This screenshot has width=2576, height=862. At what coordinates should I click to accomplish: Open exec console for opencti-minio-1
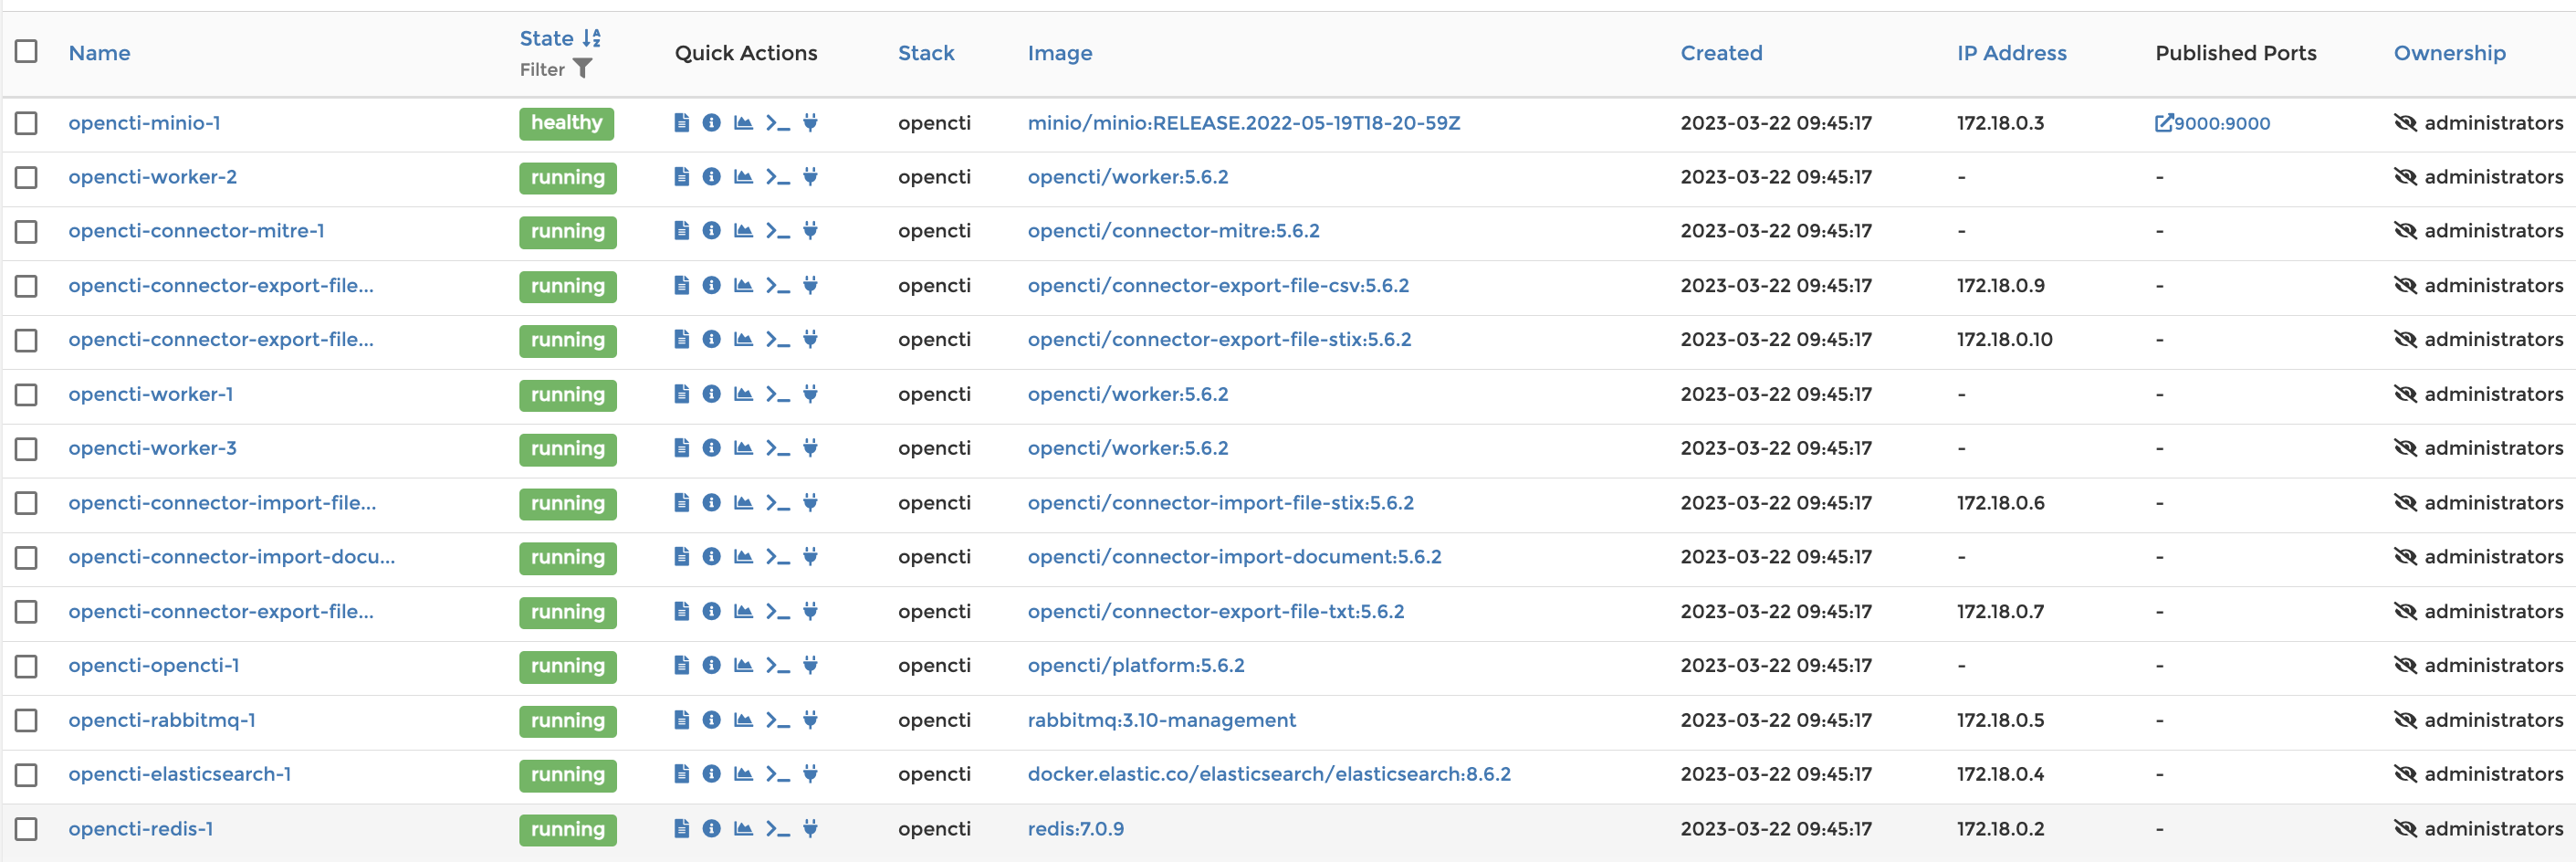pyautogui.click(x=777, y=123)
